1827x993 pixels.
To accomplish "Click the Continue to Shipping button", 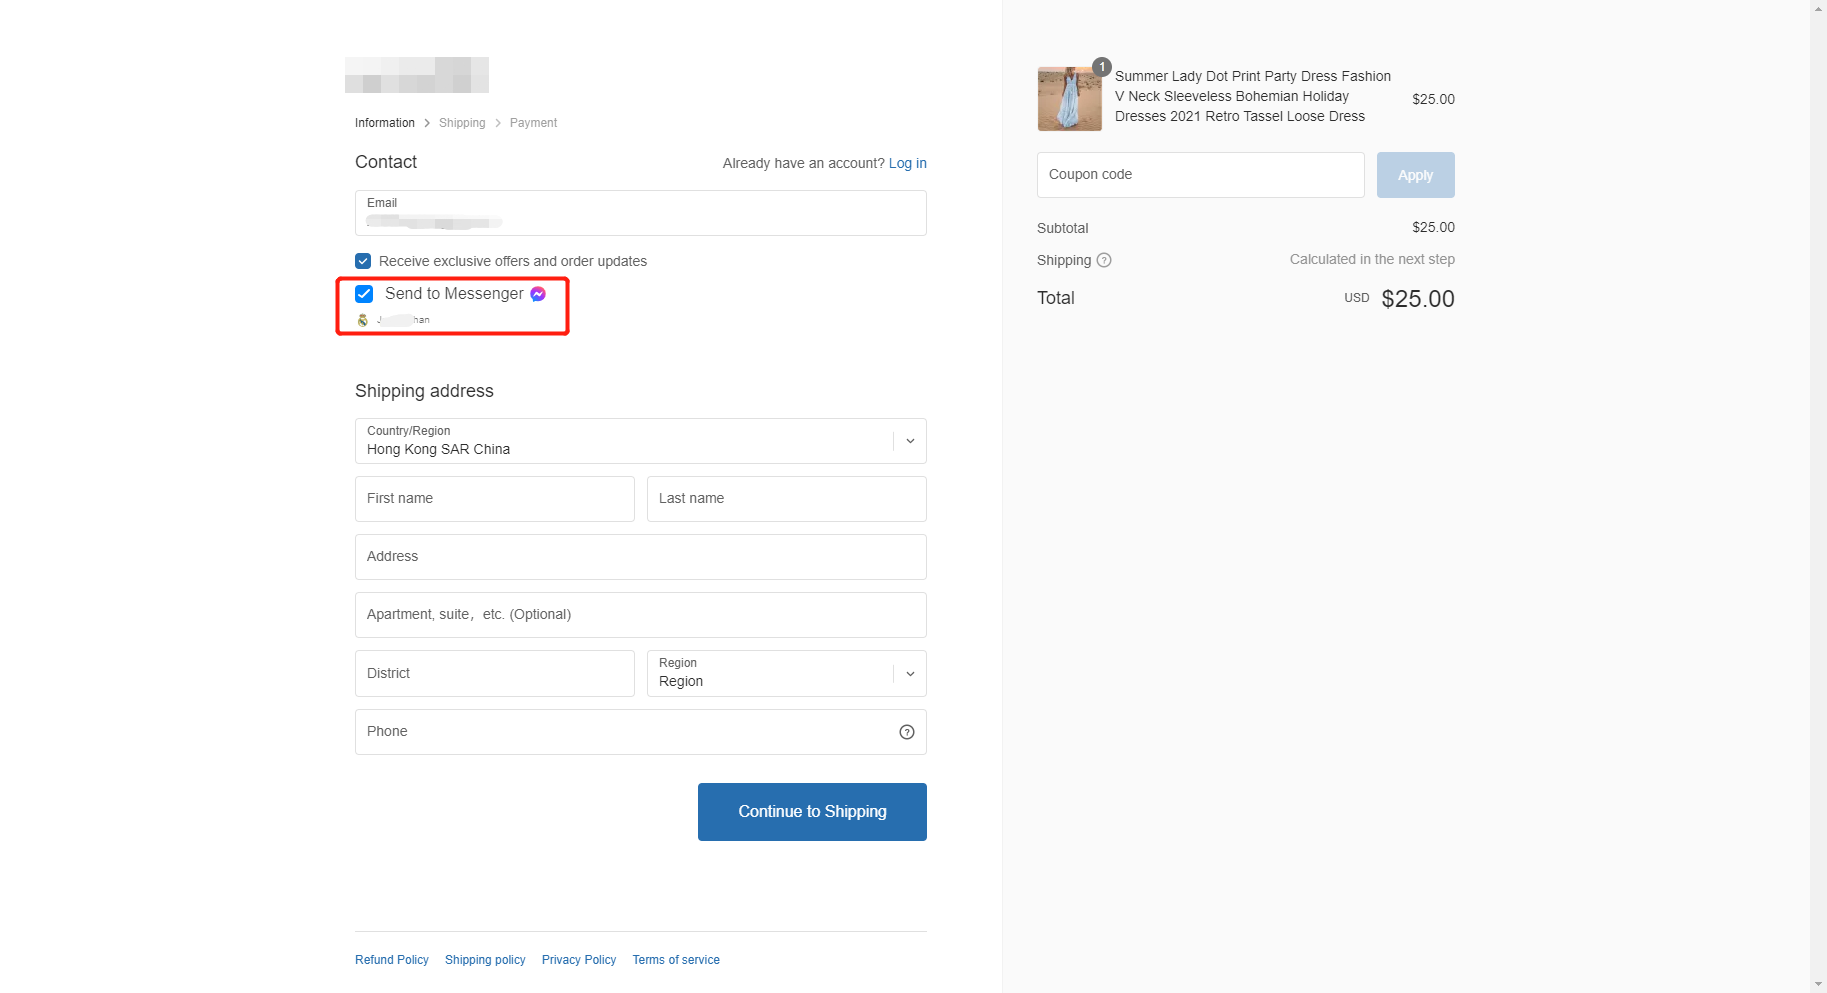I will (812, 812).
